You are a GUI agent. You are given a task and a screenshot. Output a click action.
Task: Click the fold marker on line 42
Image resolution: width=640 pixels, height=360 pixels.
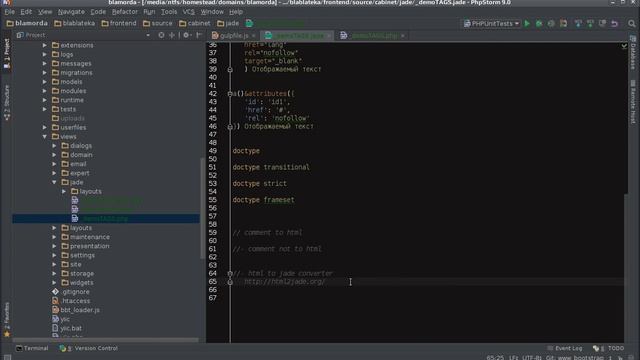230,93
